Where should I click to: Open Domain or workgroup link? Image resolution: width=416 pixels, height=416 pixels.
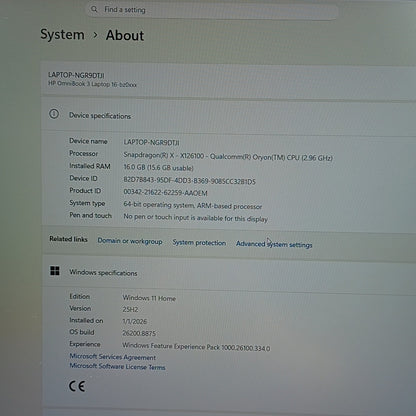point(130,241)
